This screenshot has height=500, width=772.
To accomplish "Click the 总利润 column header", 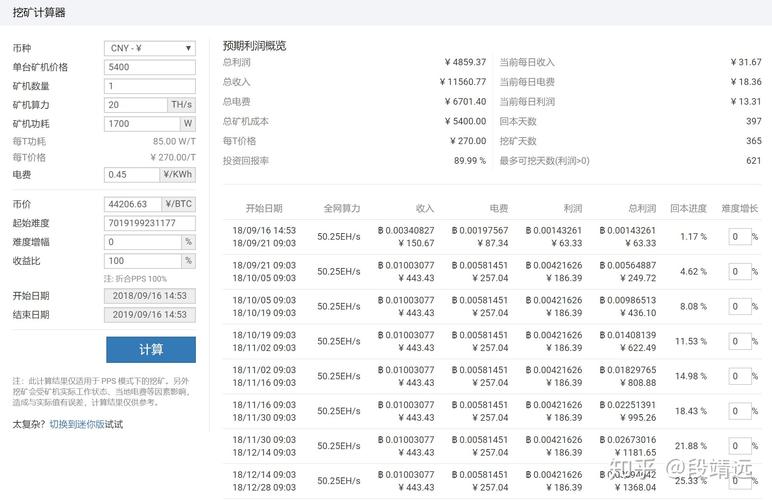I will tap(642, 208).
